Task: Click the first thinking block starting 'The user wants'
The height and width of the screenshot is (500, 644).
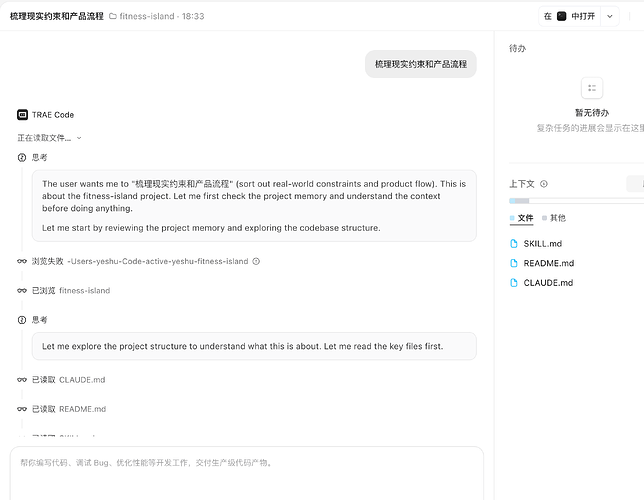Action: coord(254,206)
